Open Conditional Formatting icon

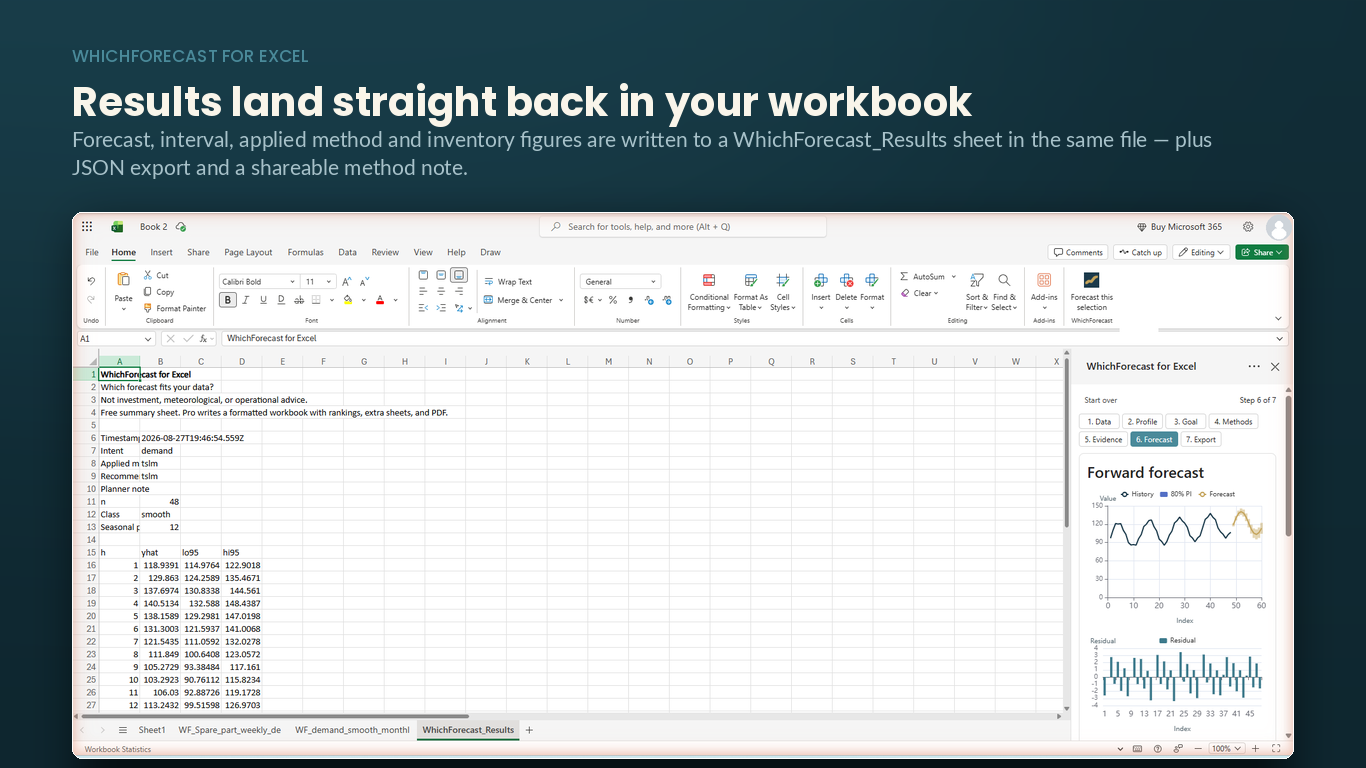[709, 281]
